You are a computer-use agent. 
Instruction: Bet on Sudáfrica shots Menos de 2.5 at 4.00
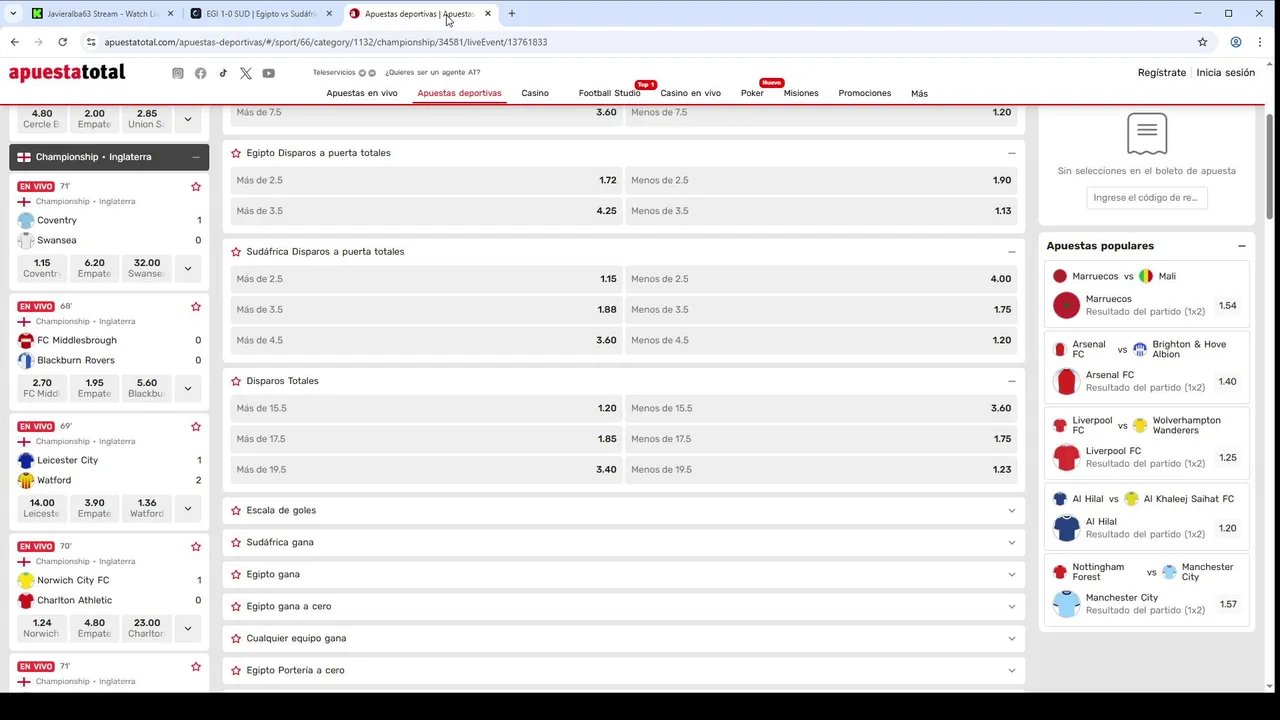click(x=821, y=279)
